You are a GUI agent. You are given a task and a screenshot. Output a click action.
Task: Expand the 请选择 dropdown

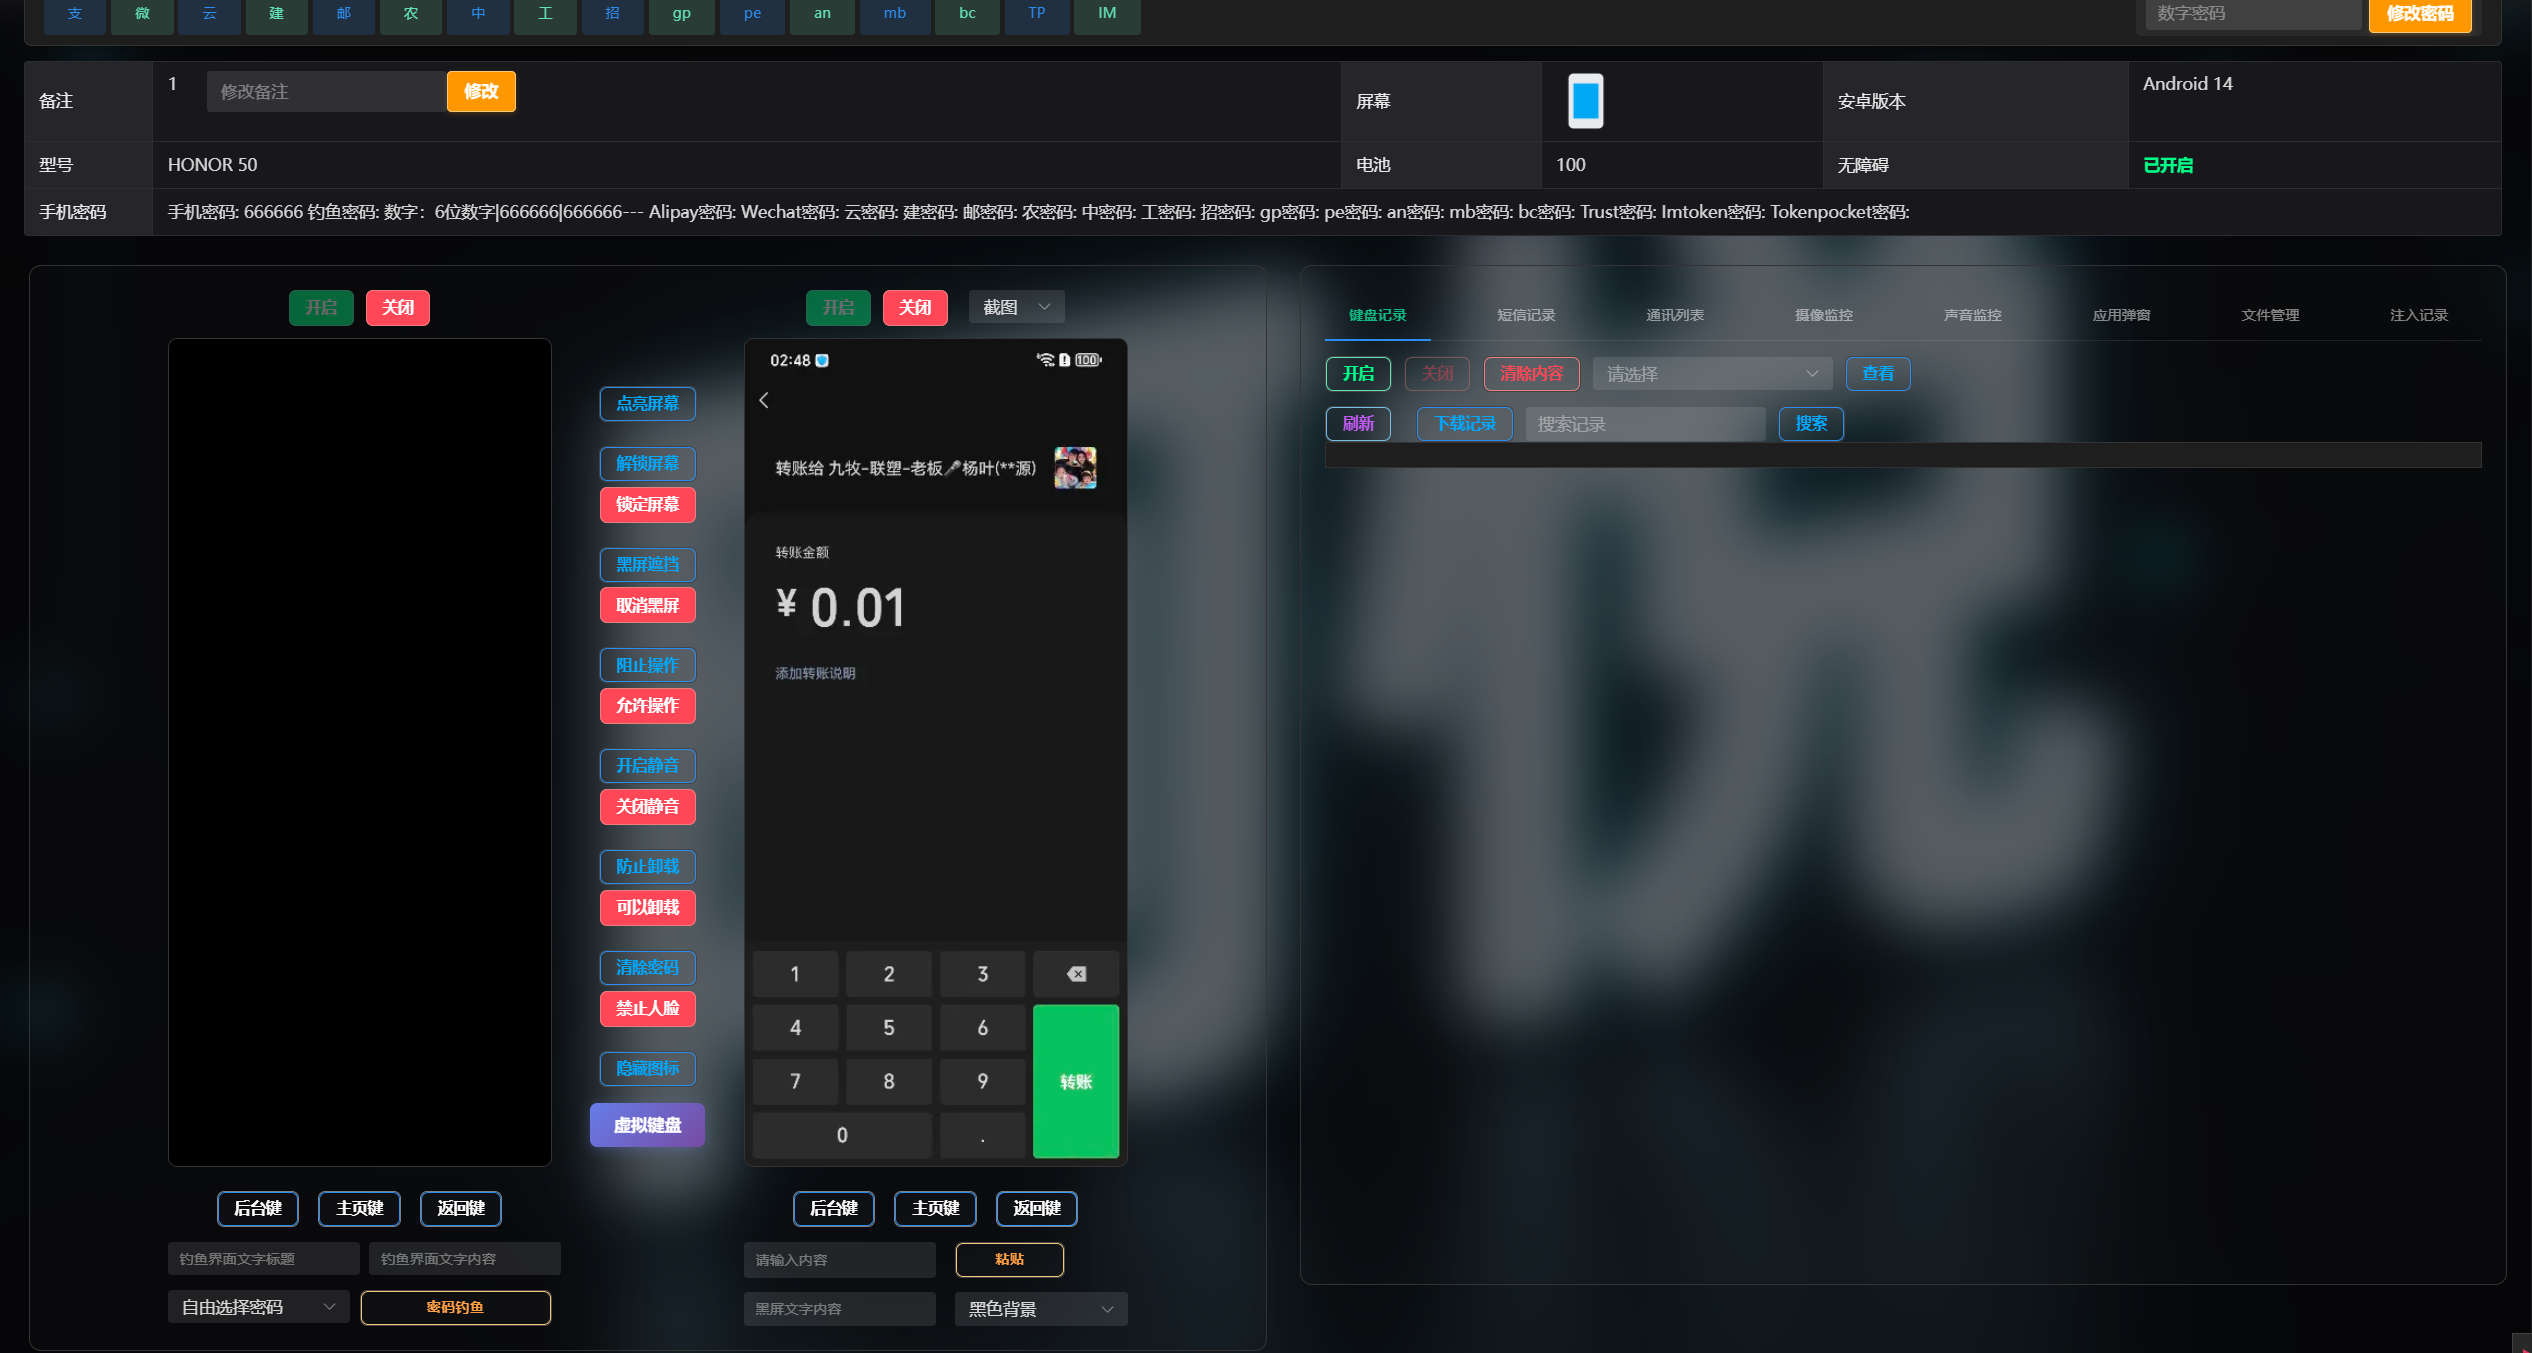[1712, 374]
